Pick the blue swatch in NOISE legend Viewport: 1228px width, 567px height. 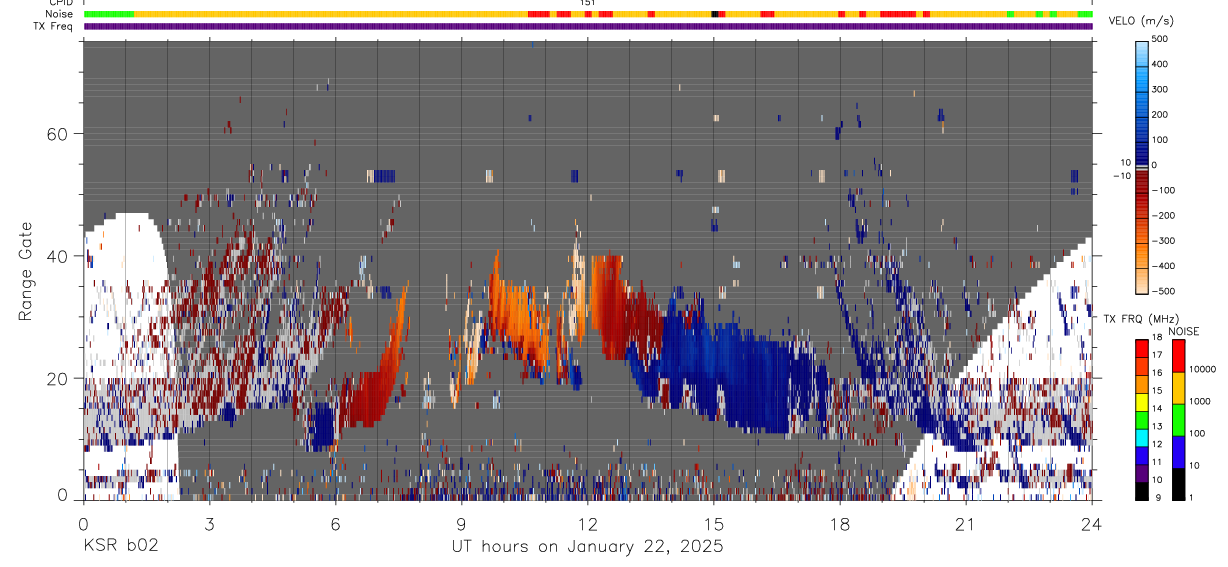click(x=1178, y=451)
